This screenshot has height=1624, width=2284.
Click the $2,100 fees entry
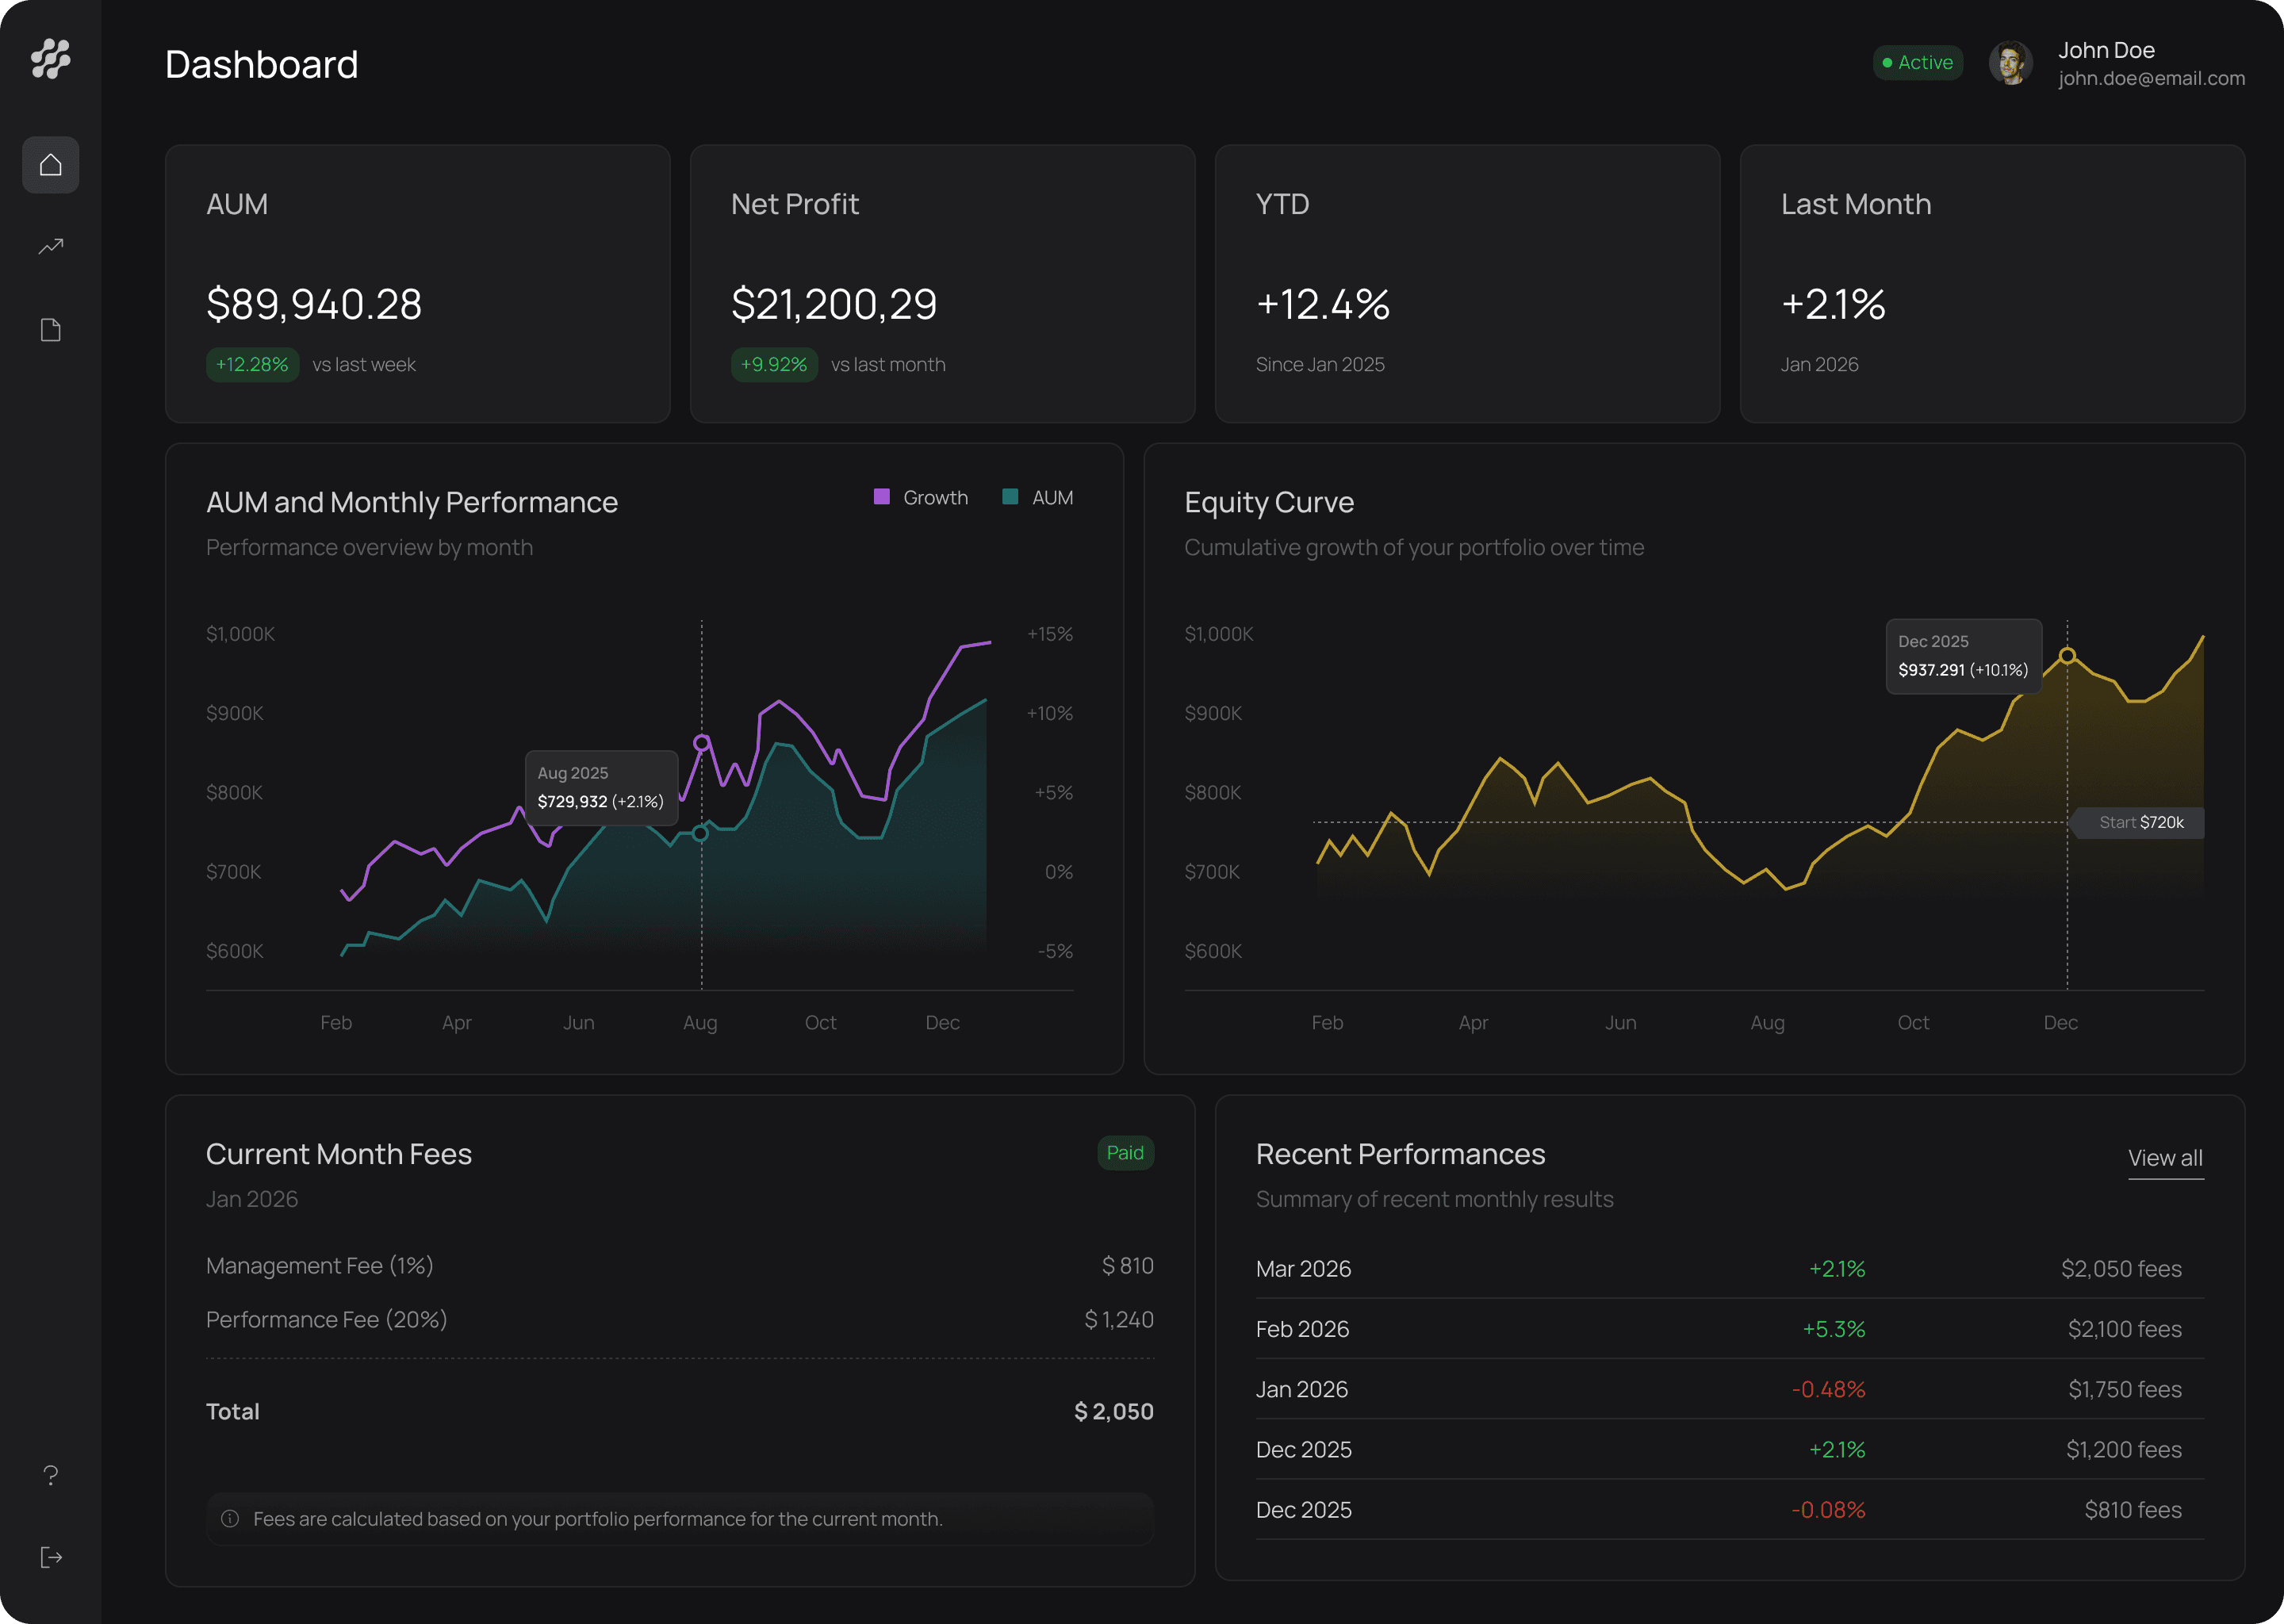coord(2124,1329)
